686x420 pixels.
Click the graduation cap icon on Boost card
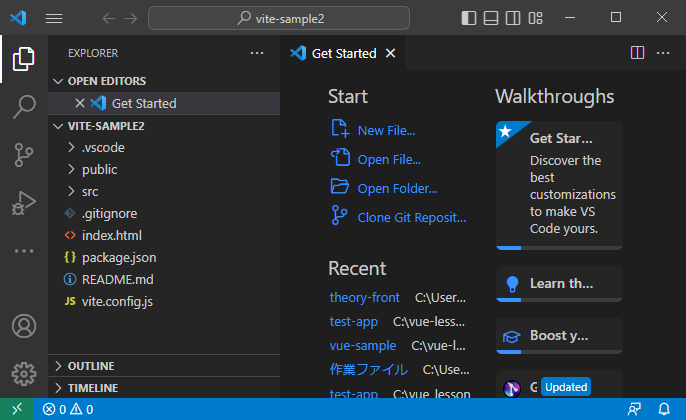[x=511, y=336]
